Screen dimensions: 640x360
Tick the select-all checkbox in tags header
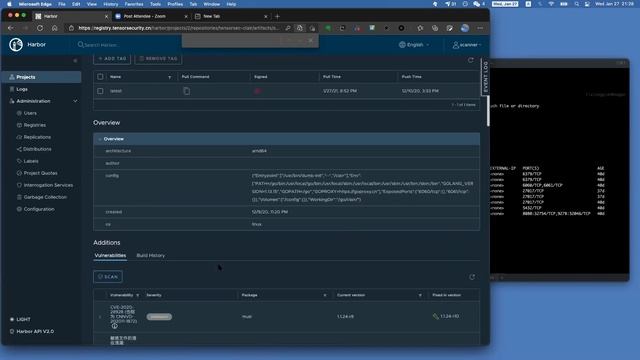click(x=100, y=77)
